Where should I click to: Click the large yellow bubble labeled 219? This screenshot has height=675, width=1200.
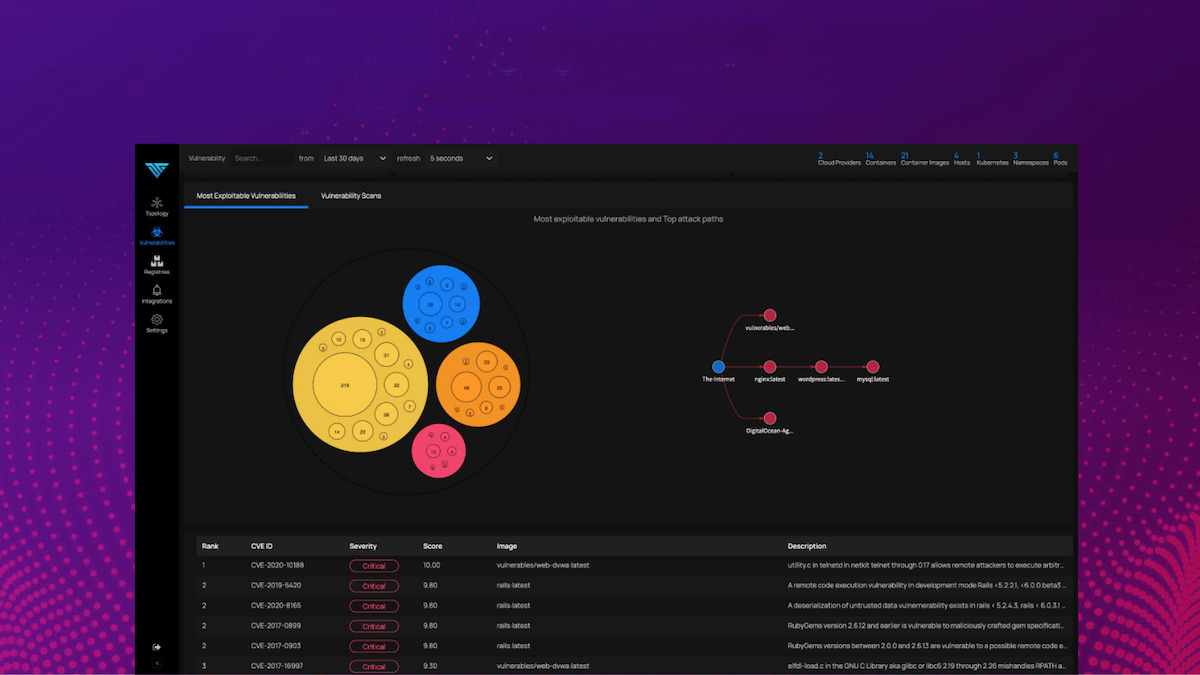click(345, 385)
